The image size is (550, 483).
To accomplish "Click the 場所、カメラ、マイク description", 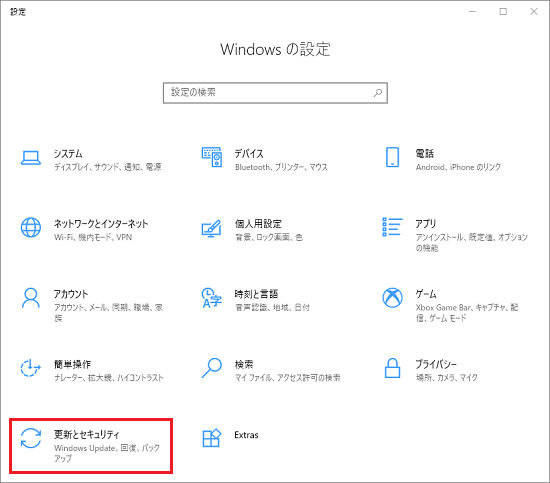I will coord(447,378).
